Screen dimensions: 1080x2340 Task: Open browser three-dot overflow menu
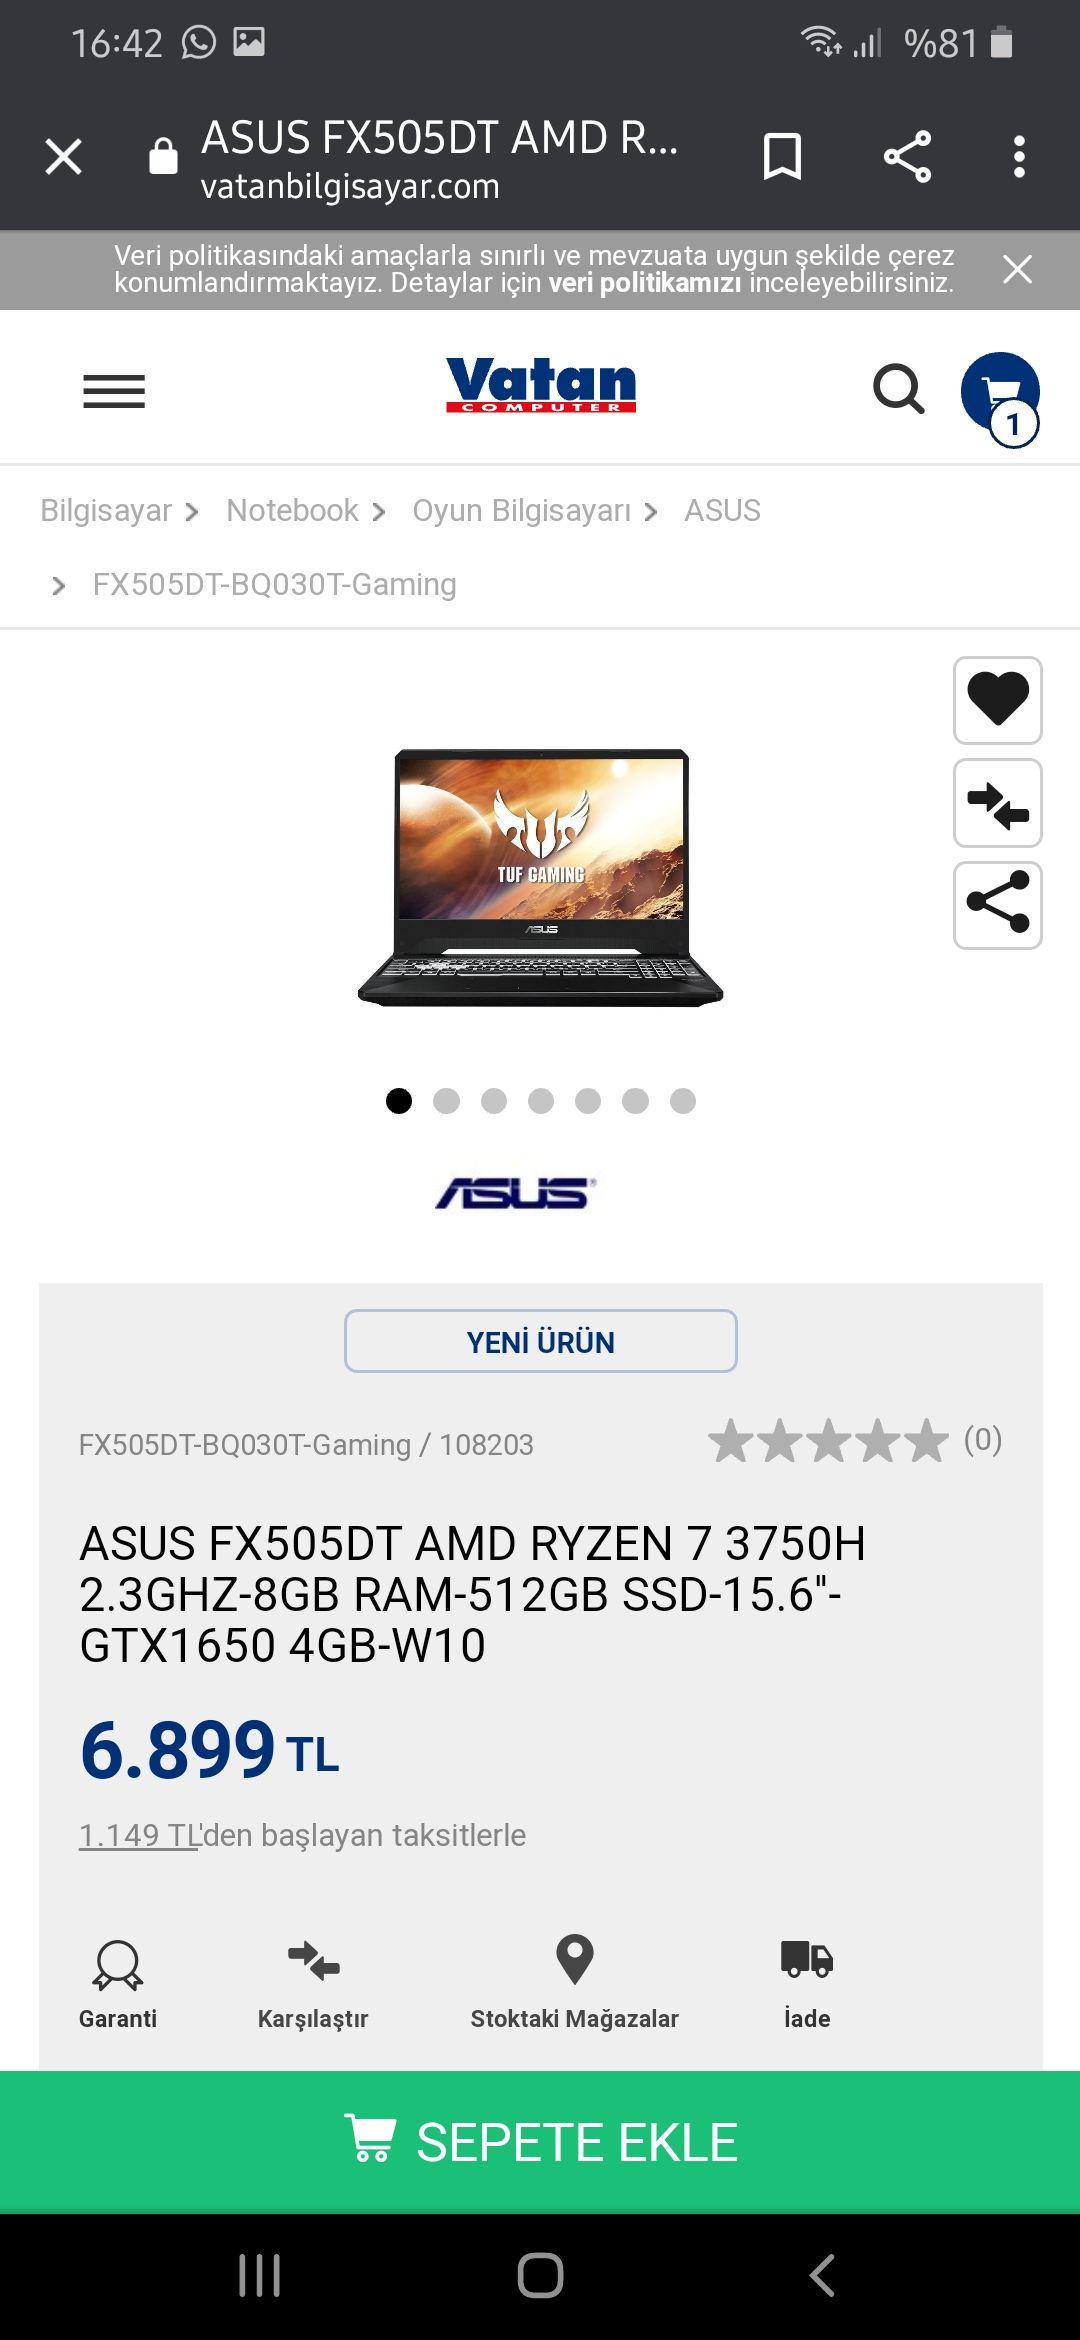[1019, 157]
